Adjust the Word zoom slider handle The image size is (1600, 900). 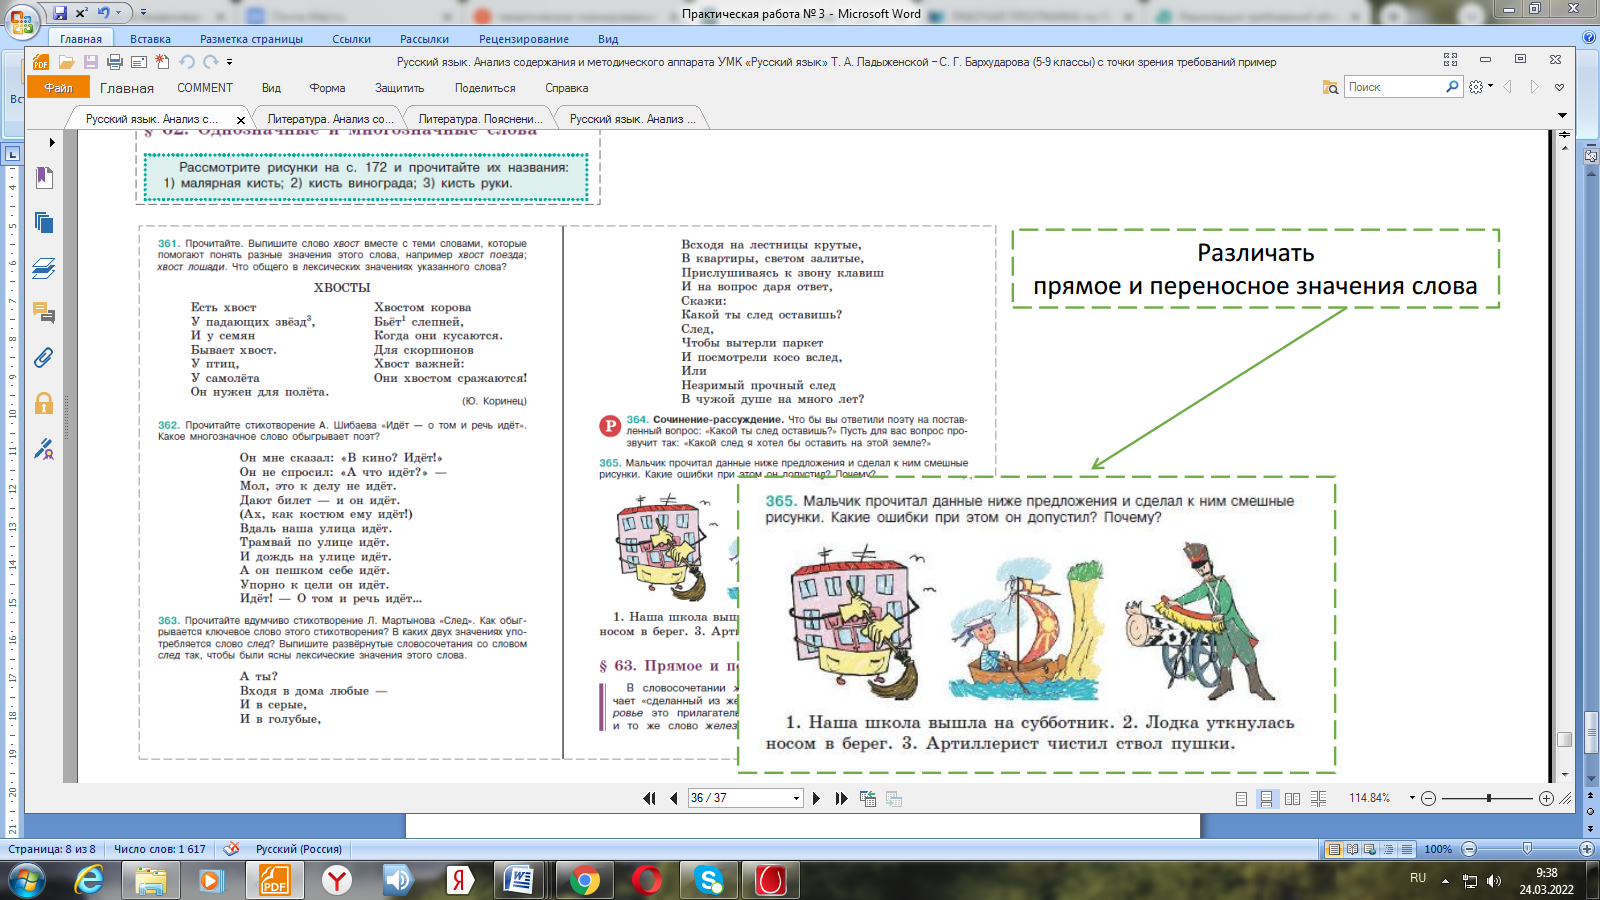click(x=1527, y=849)
